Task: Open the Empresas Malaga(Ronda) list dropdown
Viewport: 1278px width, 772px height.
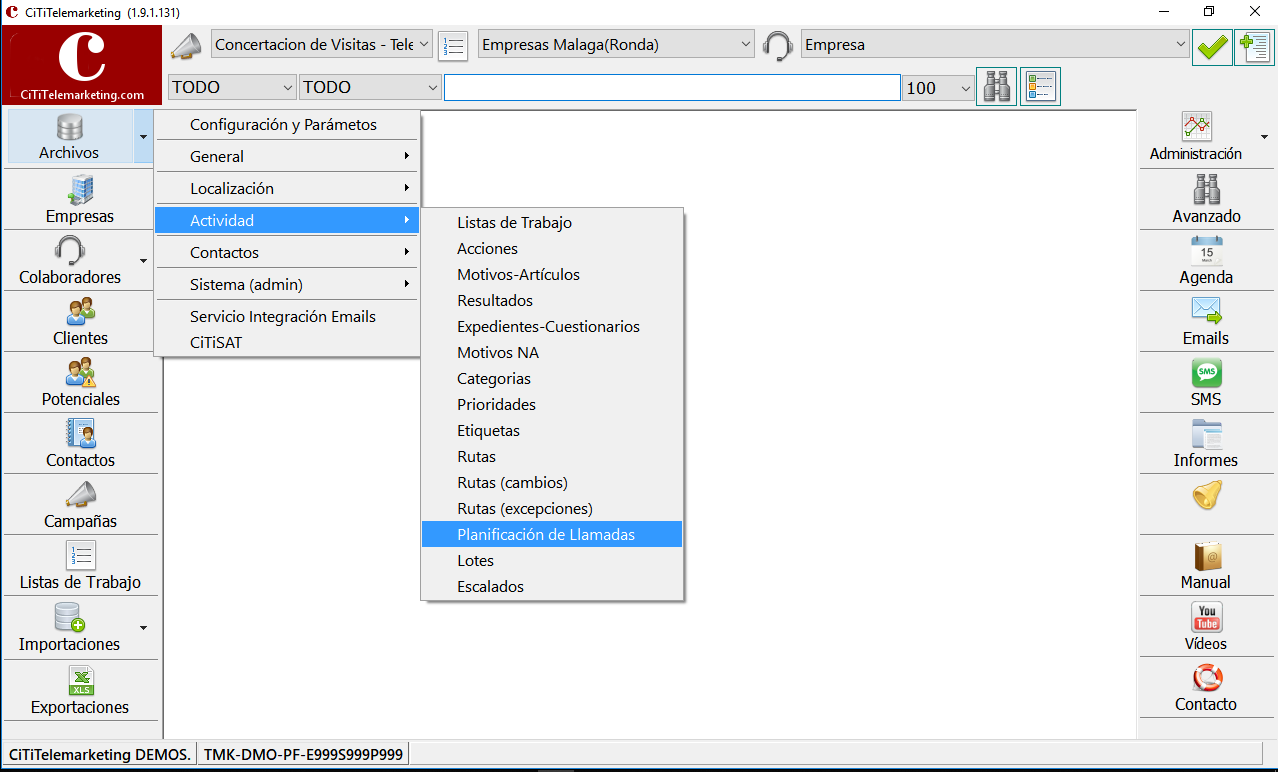Action: coord(616,45)
